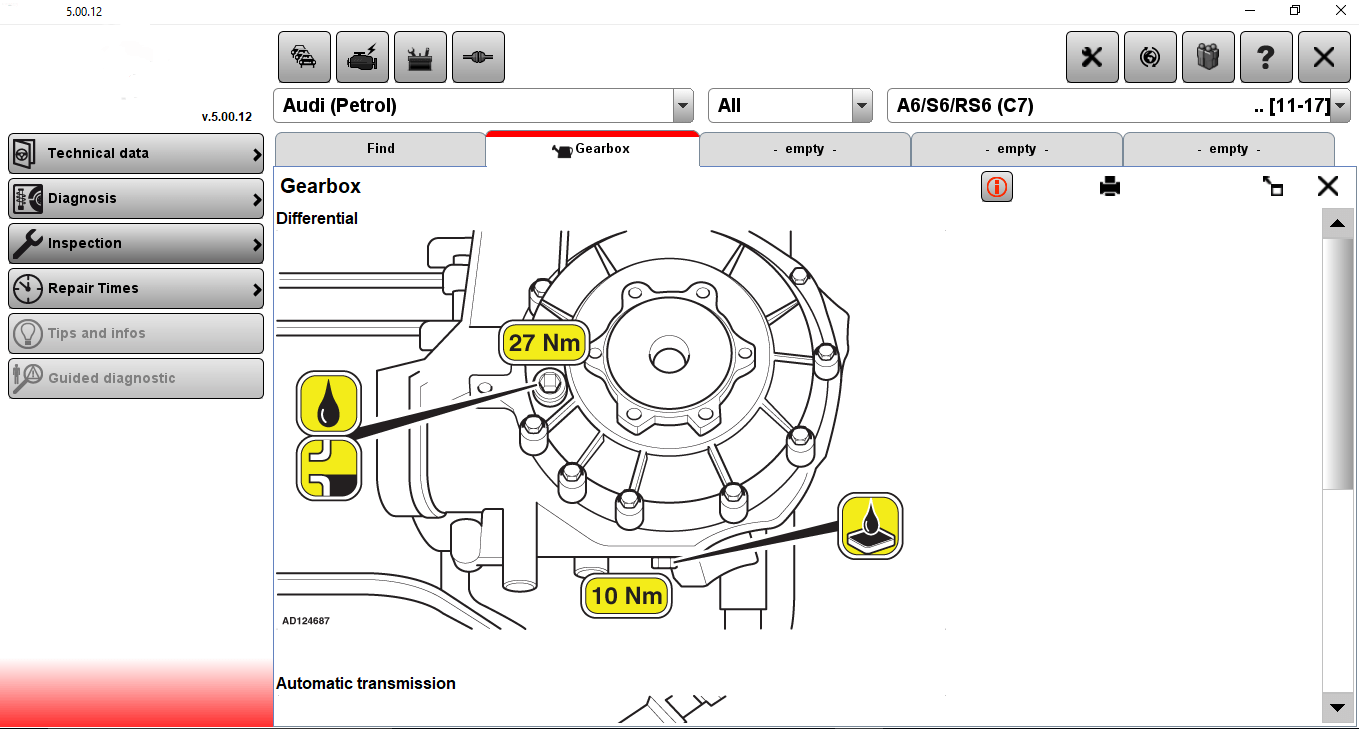Print the Gearbox diagram
Screen dimensions: 1359x729
coord(1108,186)
